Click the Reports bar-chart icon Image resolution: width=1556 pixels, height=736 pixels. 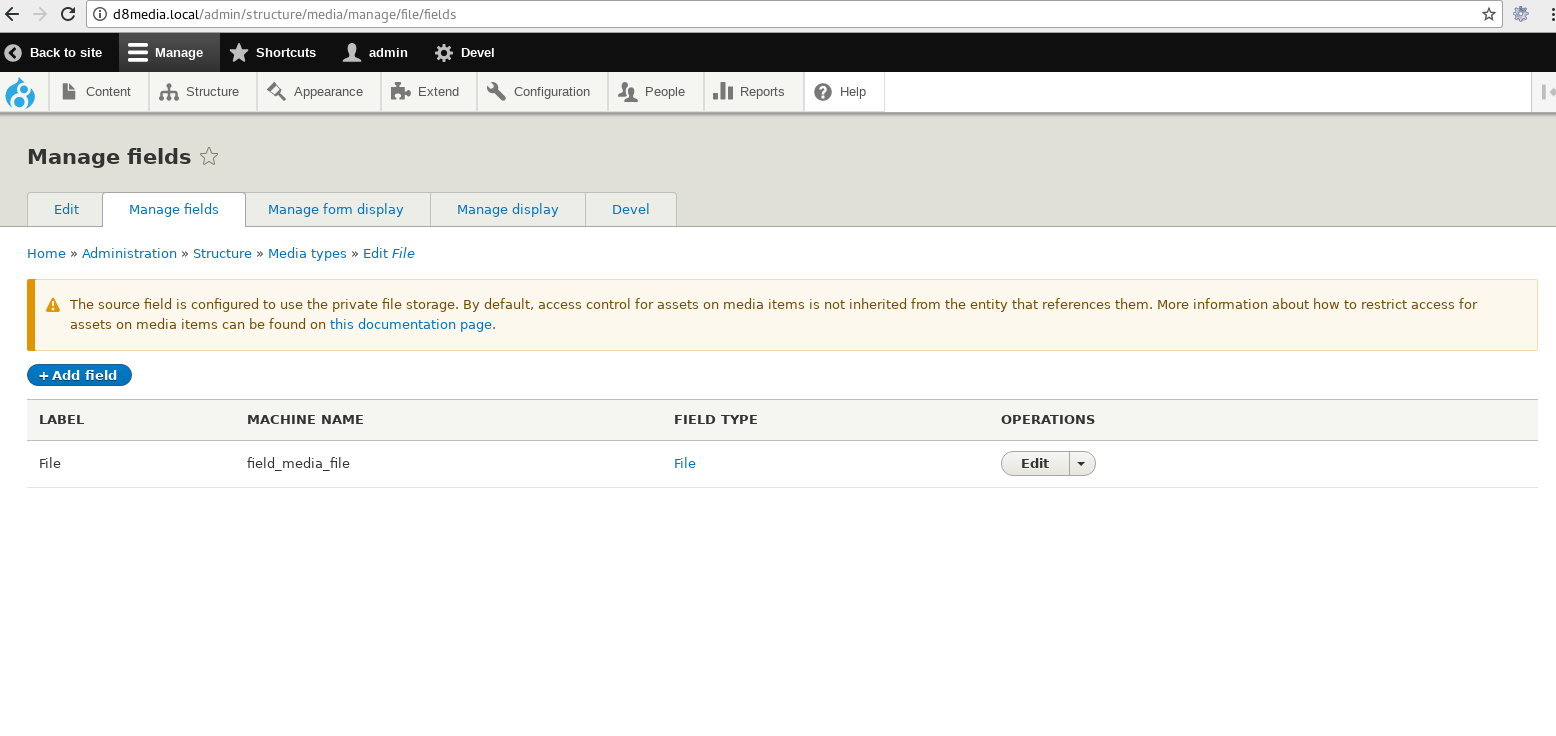(722, 91)
